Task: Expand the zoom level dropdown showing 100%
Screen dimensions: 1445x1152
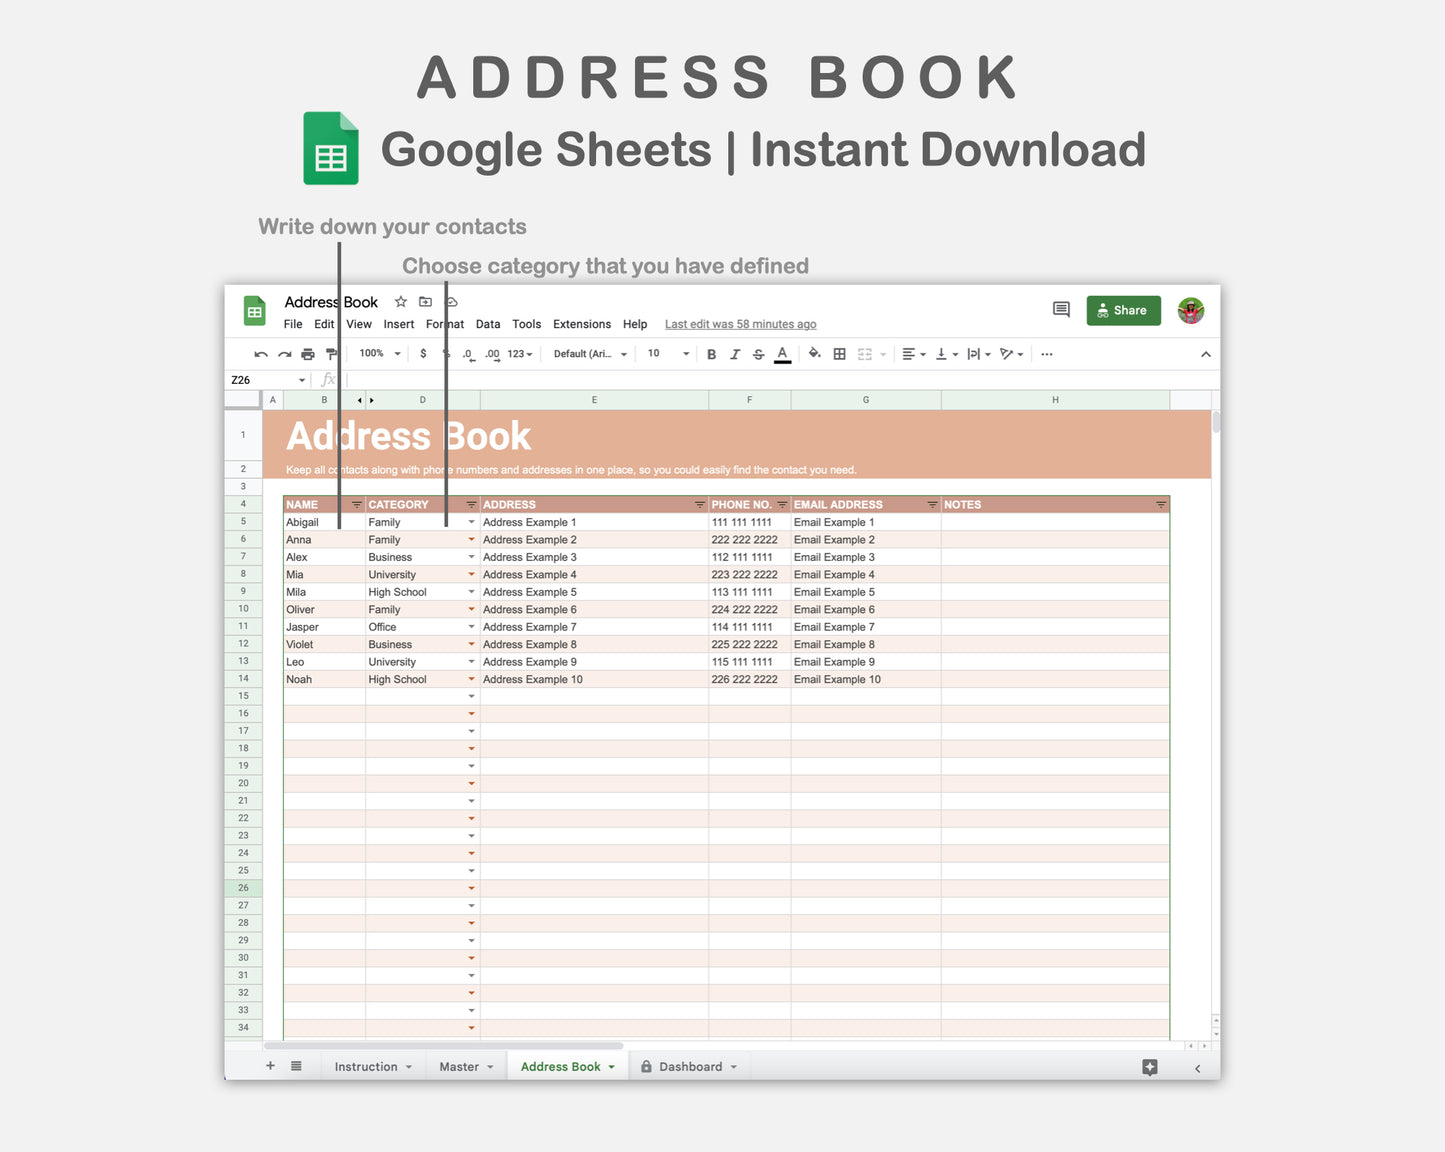Action: [x=378, y=354]
